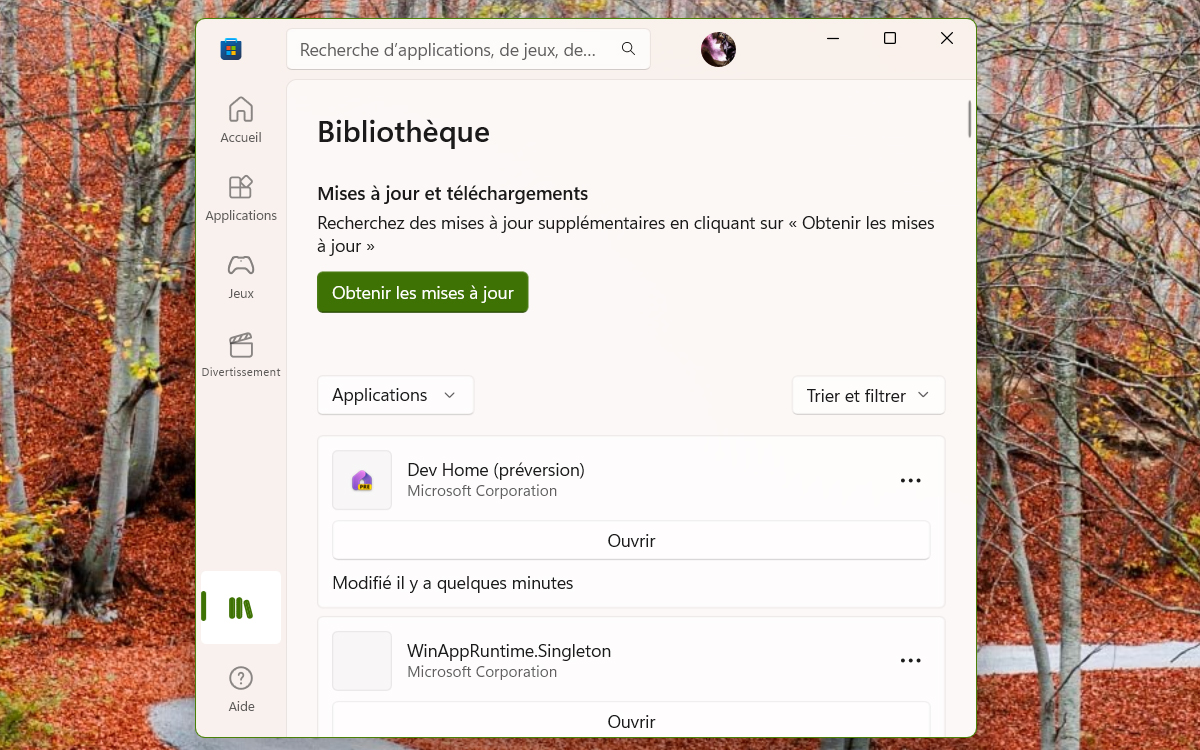Viewport: 1200px width, 750px height.
Task: Select the Bibliothèque library sidebar icon
Action: pyautogui.click(x=241, y=607)
